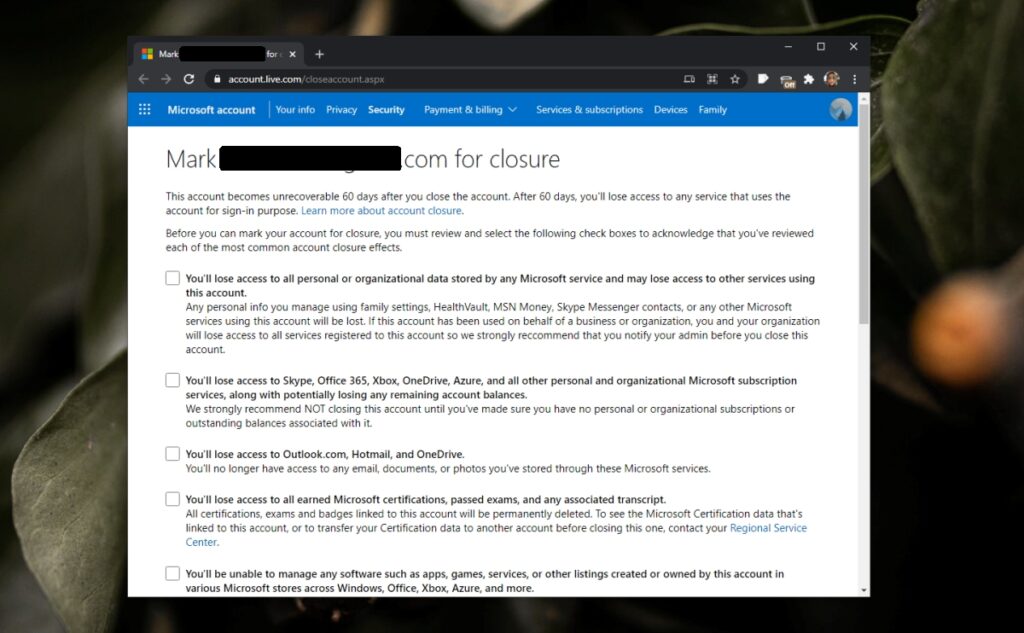Screen dimensions: 1024x633
Task: Click the Regional Service Center link
Action: pyautogui.click(x=768, y=527)
